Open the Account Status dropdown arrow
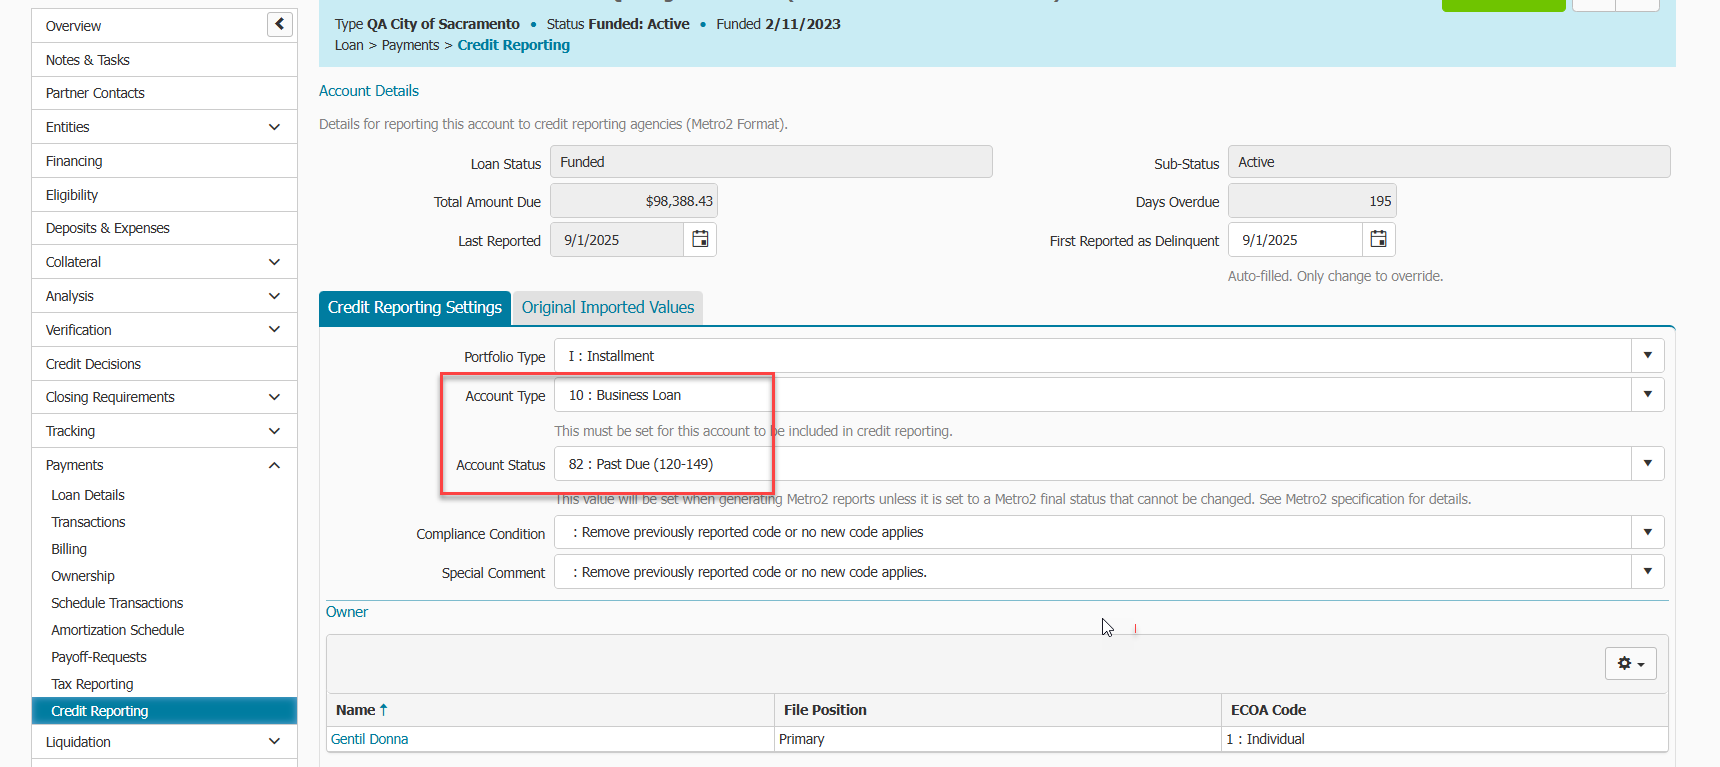The width and height of the screenshot is (1720, 767). pyautogui.click(x=1647, y=464)
